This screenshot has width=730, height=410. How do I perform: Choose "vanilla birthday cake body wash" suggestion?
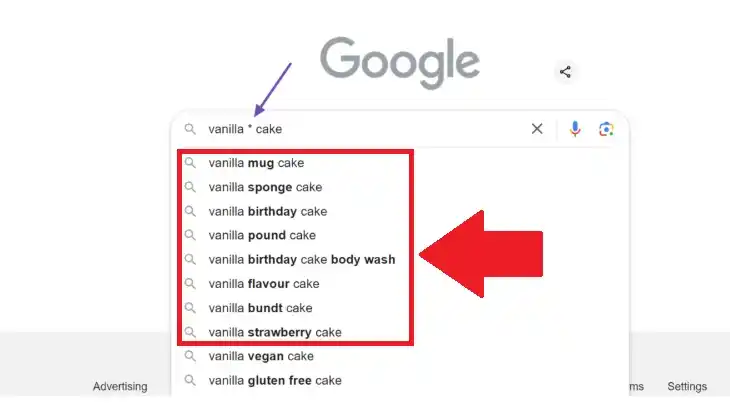[302, 259]
